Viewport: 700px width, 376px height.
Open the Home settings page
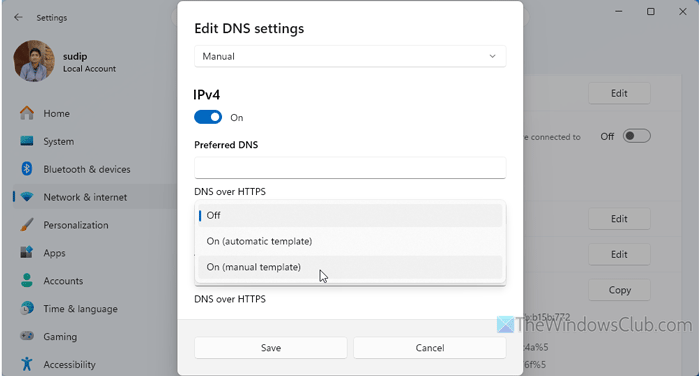[56, 113]
